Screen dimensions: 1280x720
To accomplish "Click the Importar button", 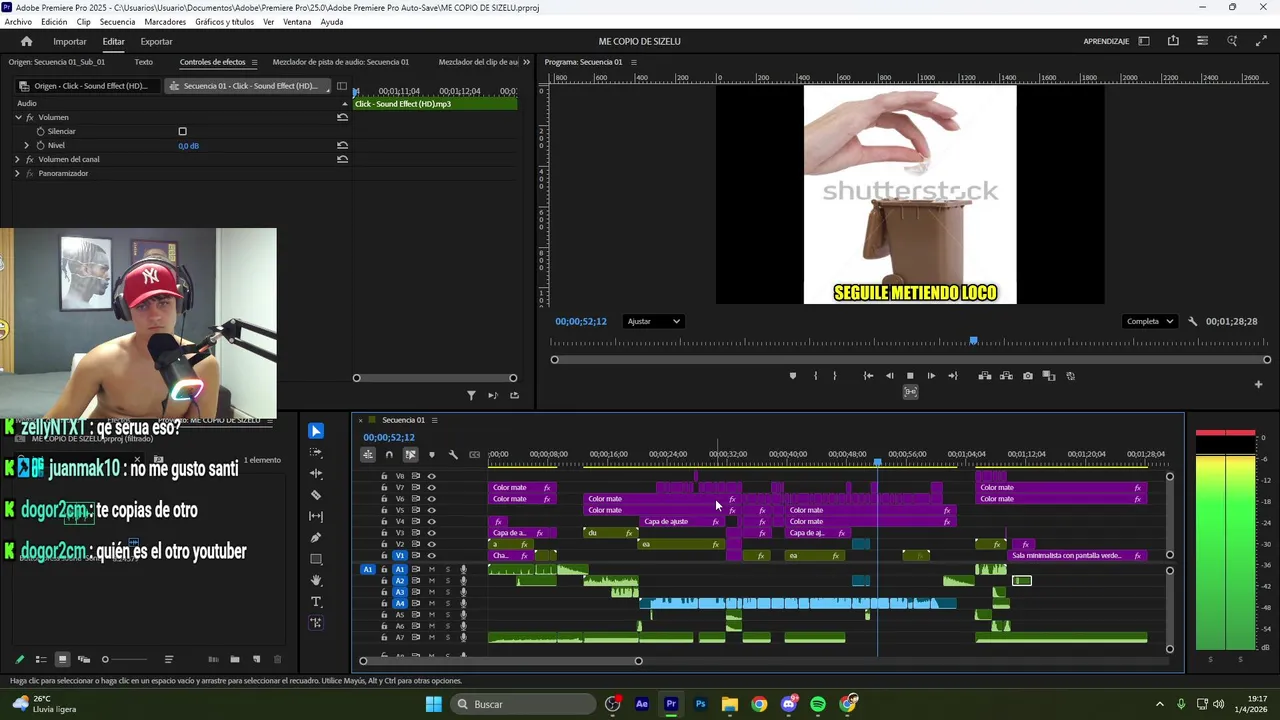I will coord(70,41).
